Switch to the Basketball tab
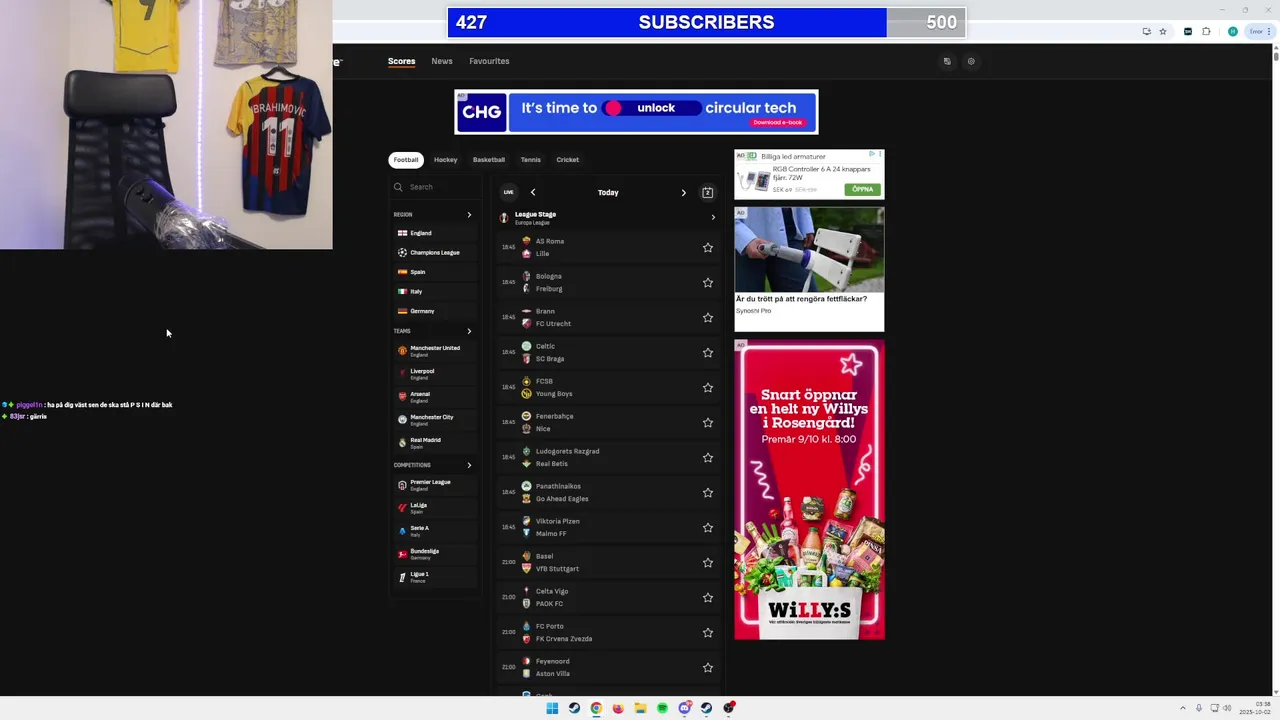The height and width of the screenshot is (720, 1280). click(489, 160)
